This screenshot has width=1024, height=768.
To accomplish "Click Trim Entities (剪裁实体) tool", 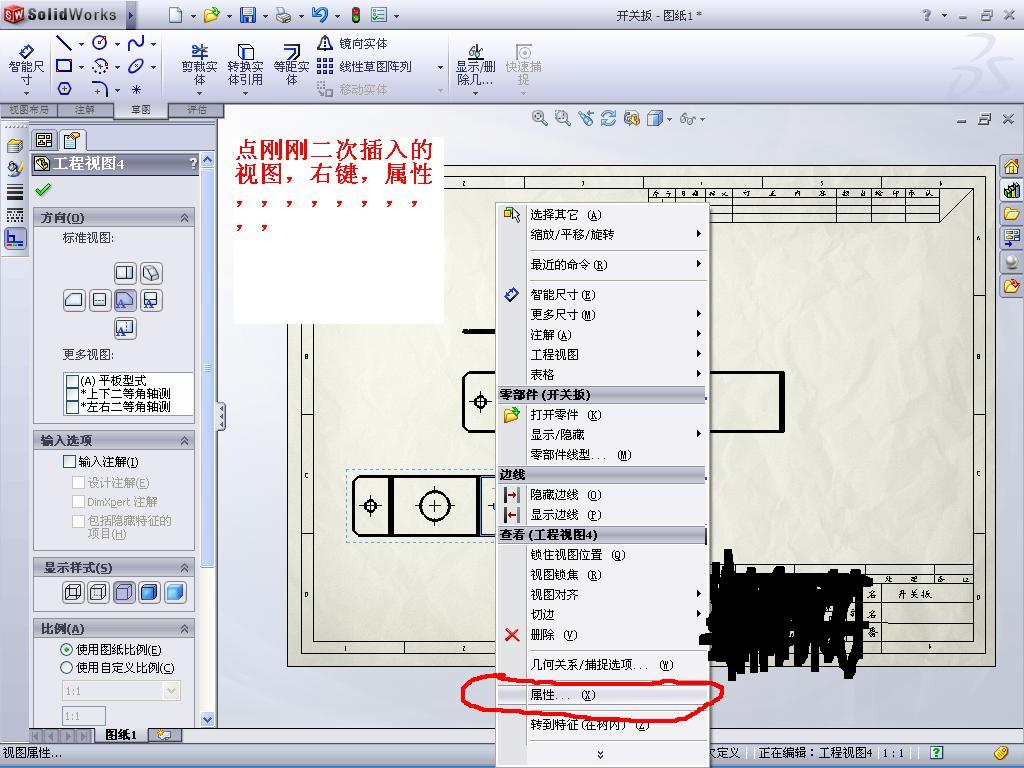I will 199,65.
